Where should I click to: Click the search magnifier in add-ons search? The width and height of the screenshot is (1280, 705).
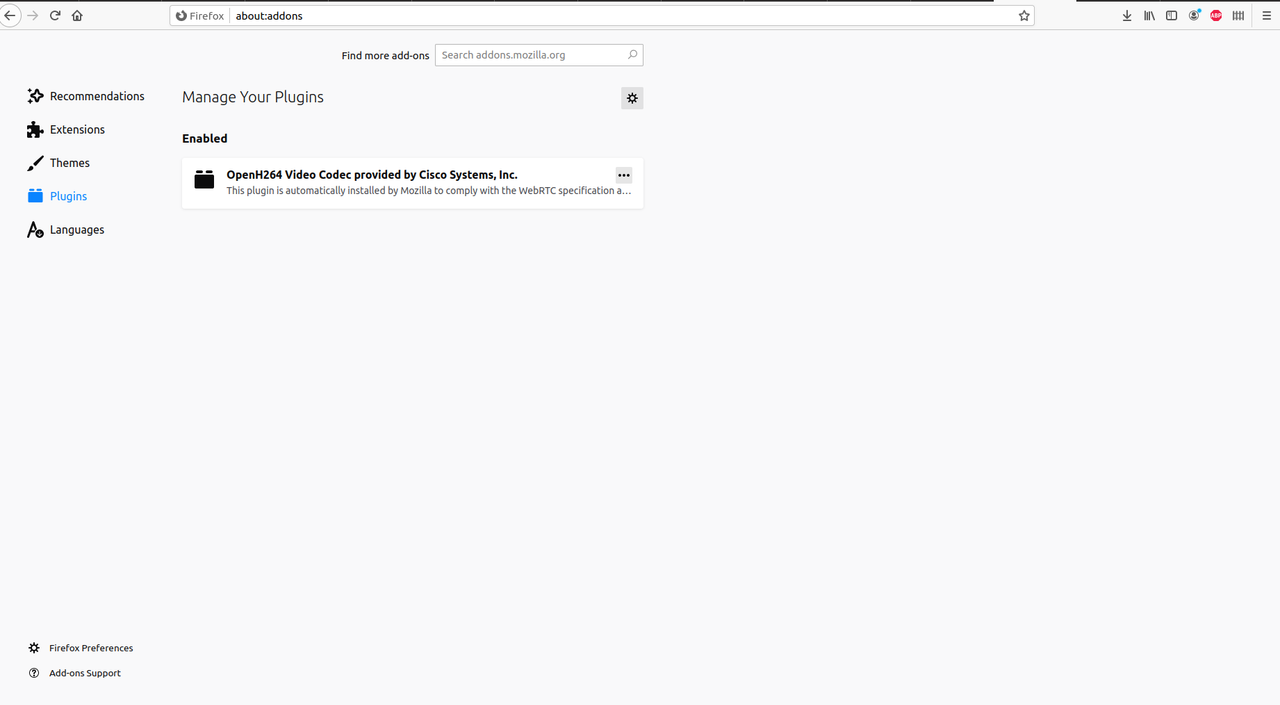(632, 55)
